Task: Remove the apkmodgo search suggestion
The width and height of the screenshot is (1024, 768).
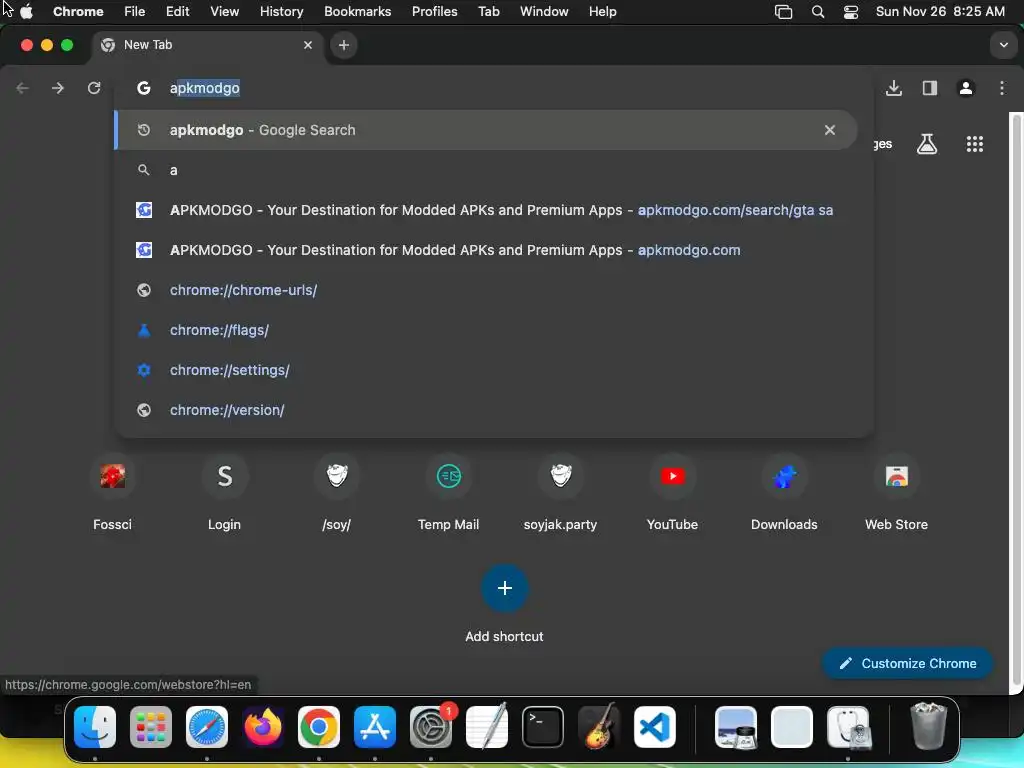Action: [x=829, y=130]
